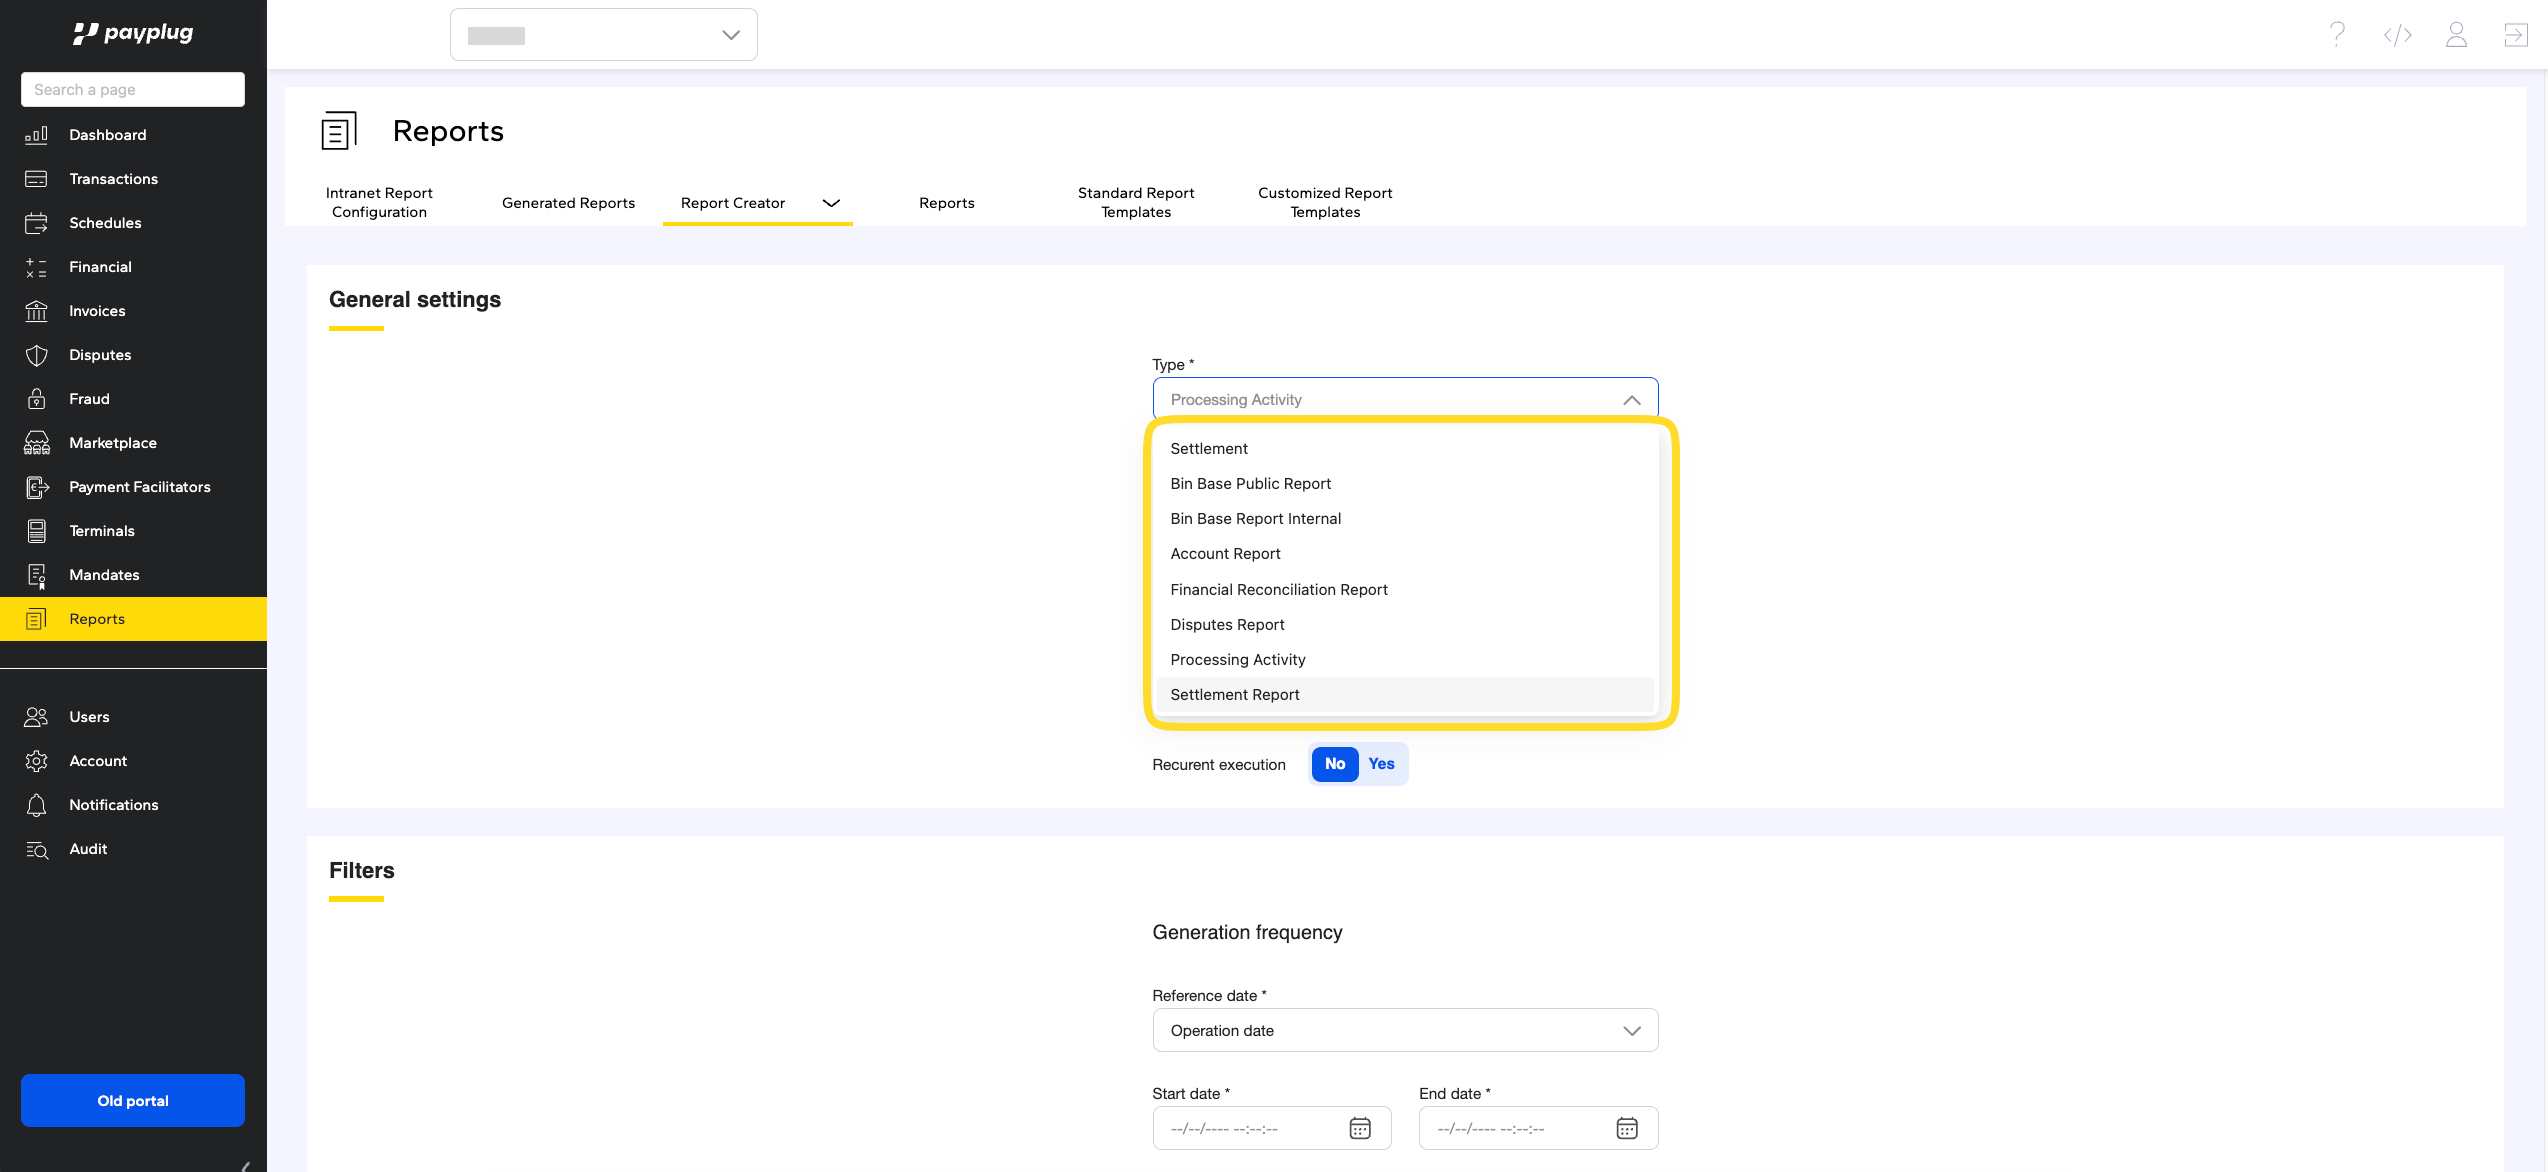Open the Disputes section

100,355
